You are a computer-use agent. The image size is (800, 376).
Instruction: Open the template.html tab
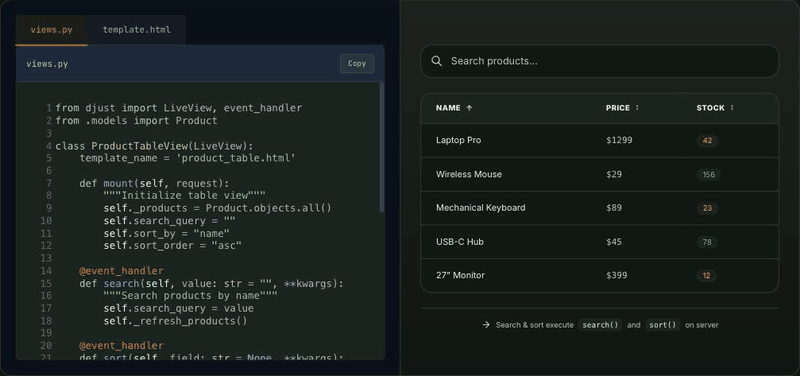[137, 30]
